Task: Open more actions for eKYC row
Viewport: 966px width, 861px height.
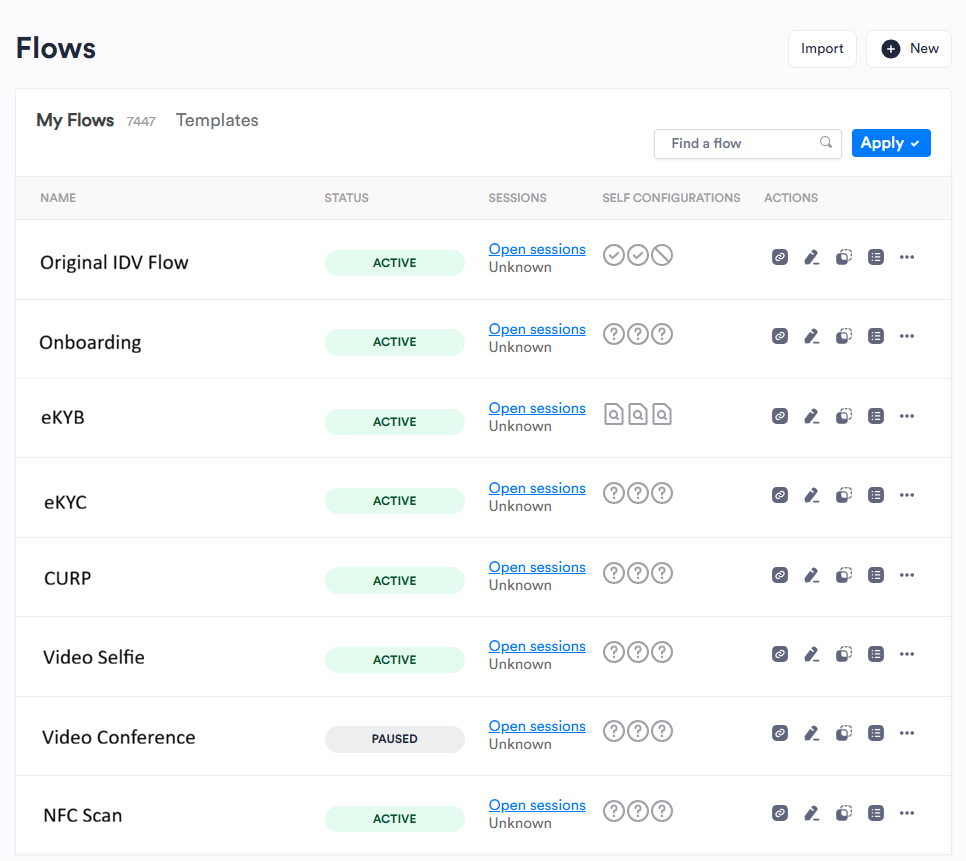Action: point(907,495)
